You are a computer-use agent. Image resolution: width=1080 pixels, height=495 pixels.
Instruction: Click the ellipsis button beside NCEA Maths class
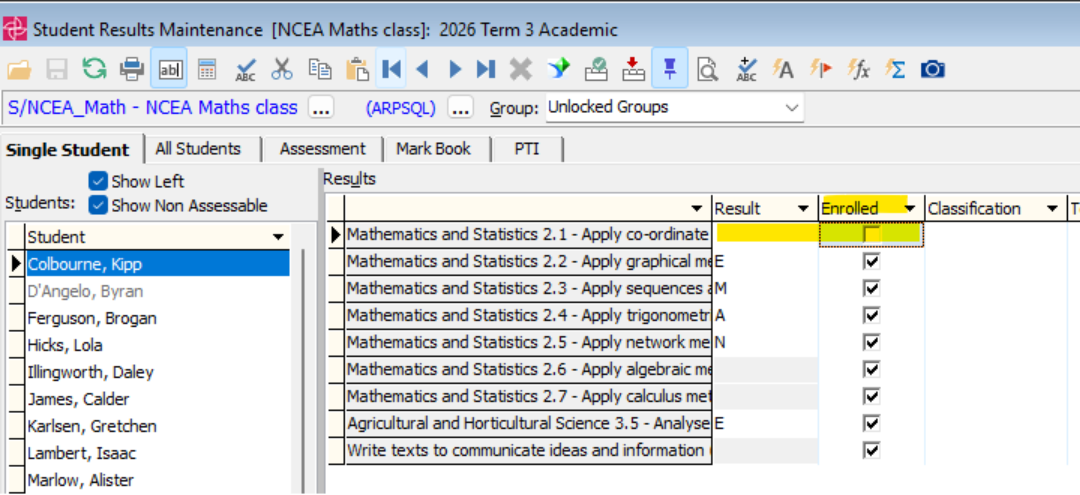[322, 108]
